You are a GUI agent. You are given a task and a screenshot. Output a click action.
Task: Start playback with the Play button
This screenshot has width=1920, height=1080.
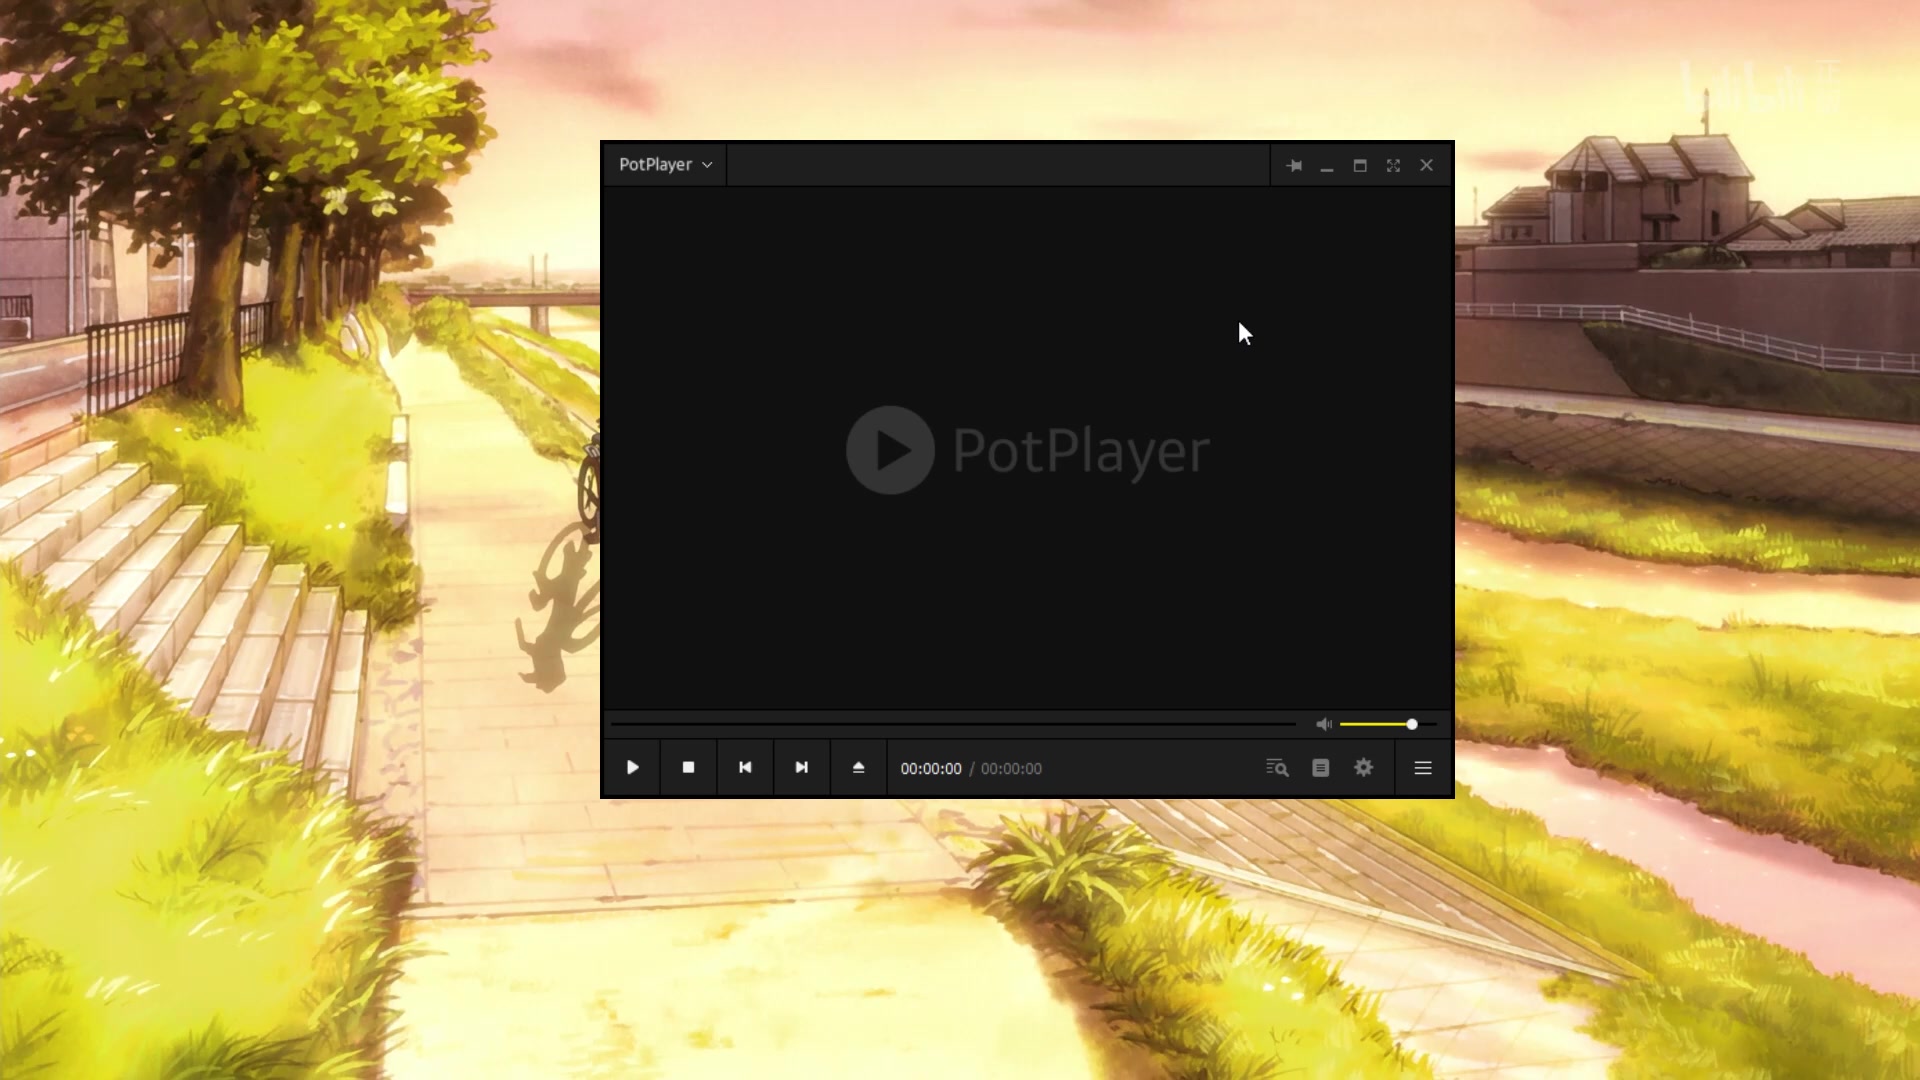coord(632,768)
